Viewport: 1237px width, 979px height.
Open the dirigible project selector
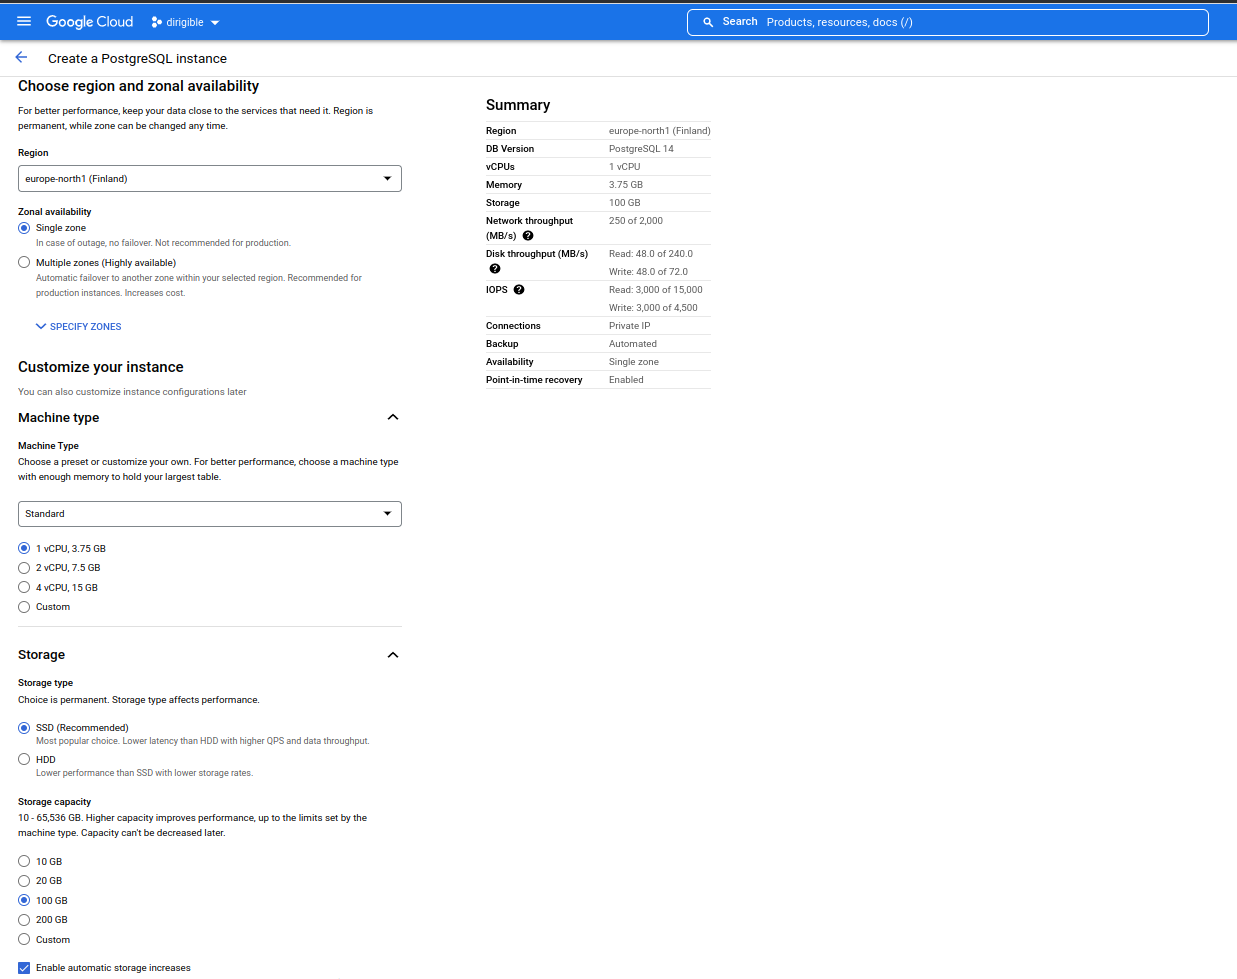[x=185, y=22]
